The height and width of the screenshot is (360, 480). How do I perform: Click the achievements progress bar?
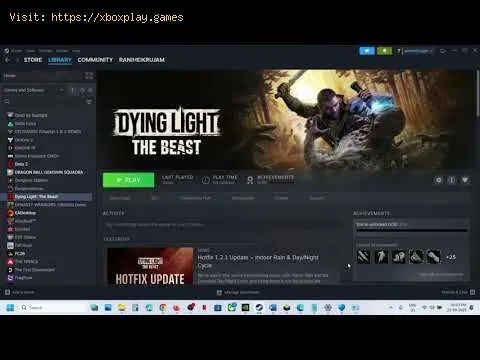[411, 230]
